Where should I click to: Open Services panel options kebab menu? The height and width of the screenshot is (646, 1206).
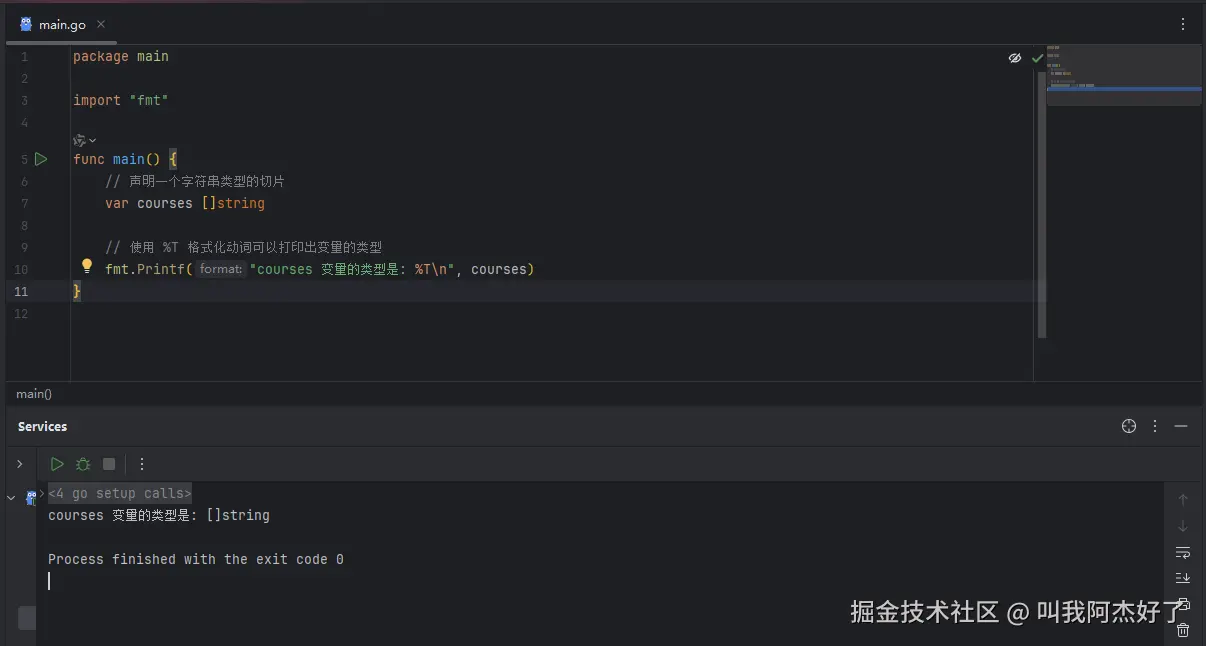coord(1155,426)
